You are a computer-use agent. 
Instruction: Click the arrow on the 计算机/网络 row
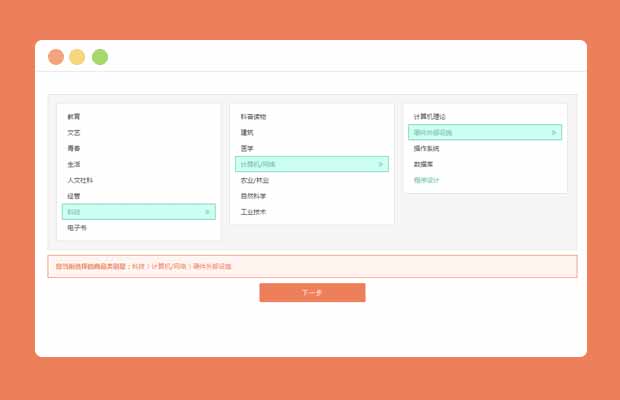coord(380,164)
